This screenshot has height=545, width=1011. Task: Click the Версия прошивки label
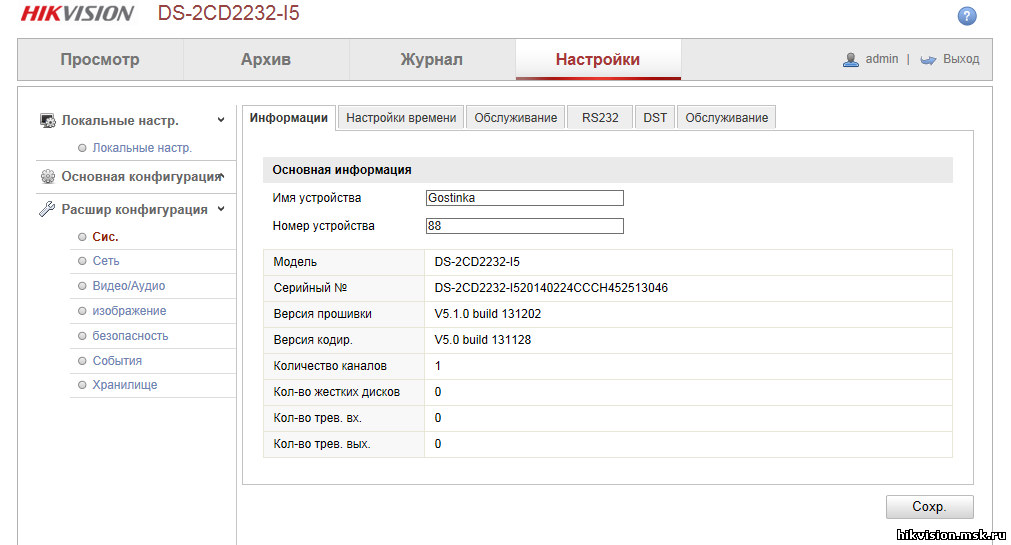click(322, 314)
